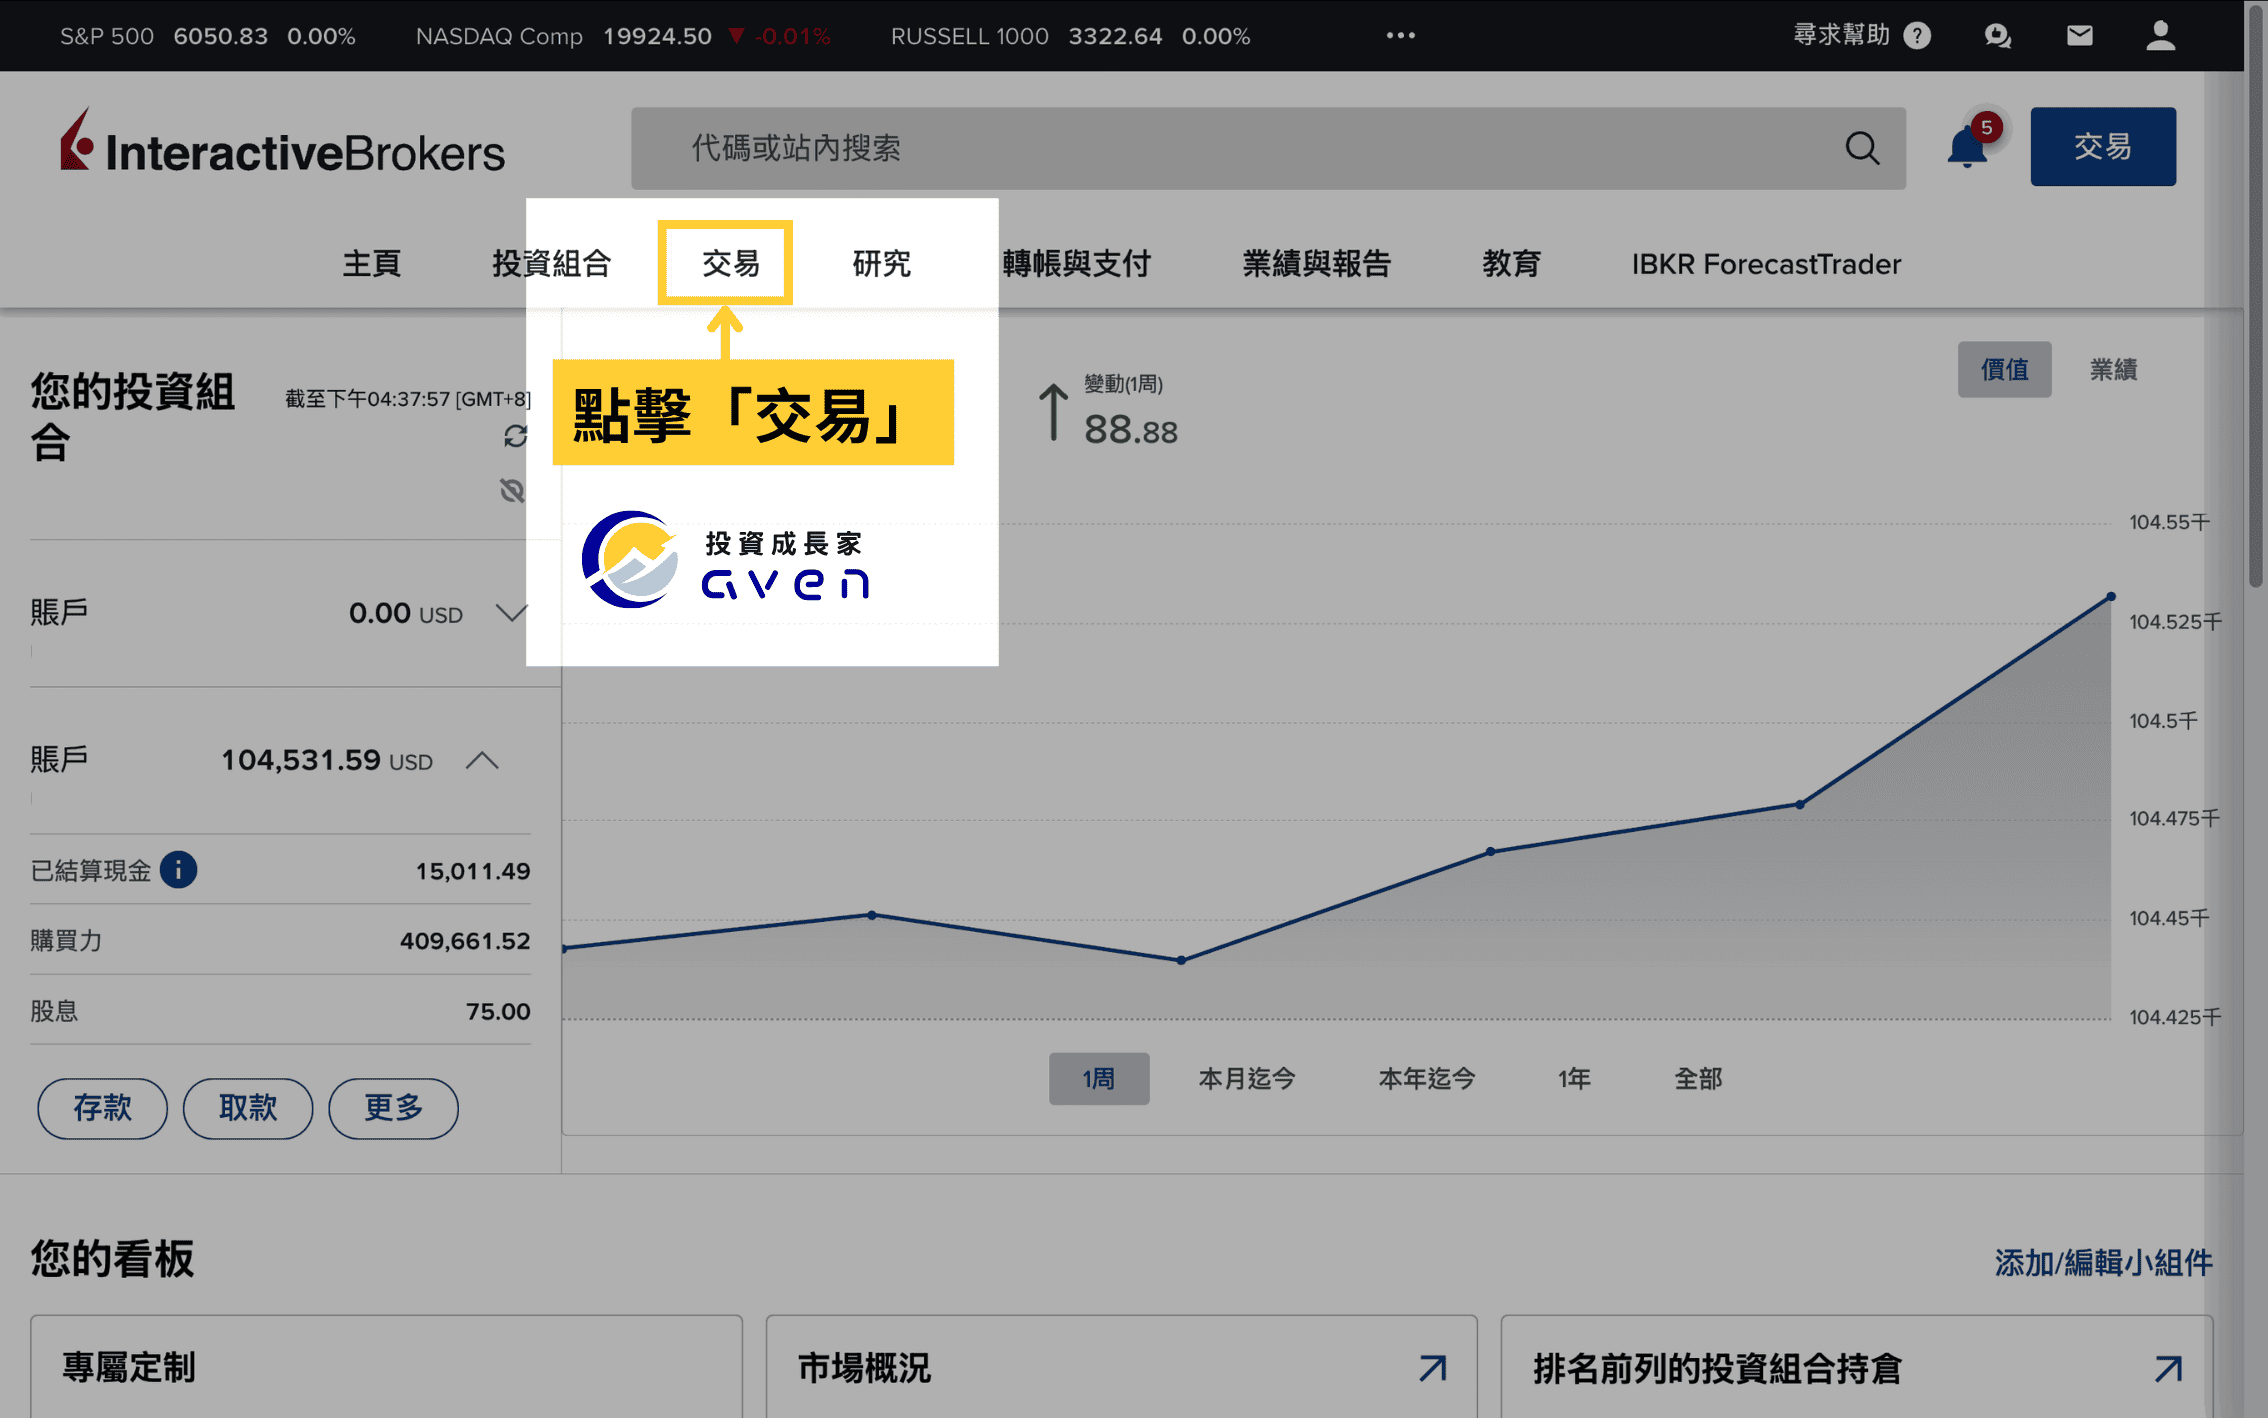
Task: Open the 投資組合 nav tab
Action: point(551,263)
